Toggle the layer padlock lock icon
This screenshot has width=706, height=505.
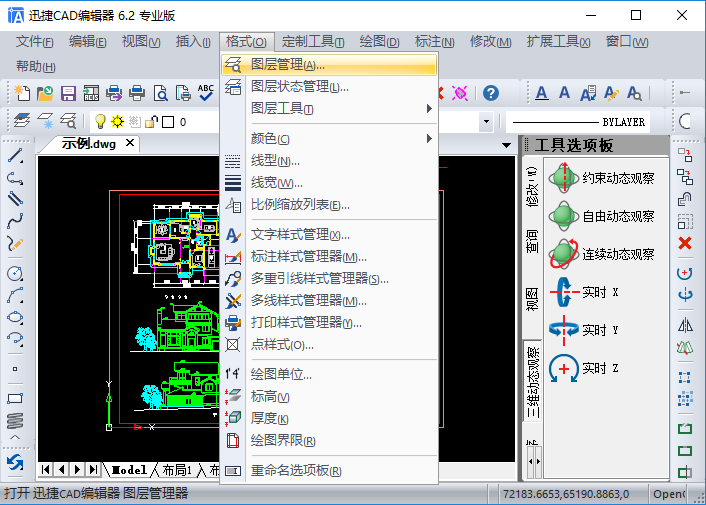152,122
